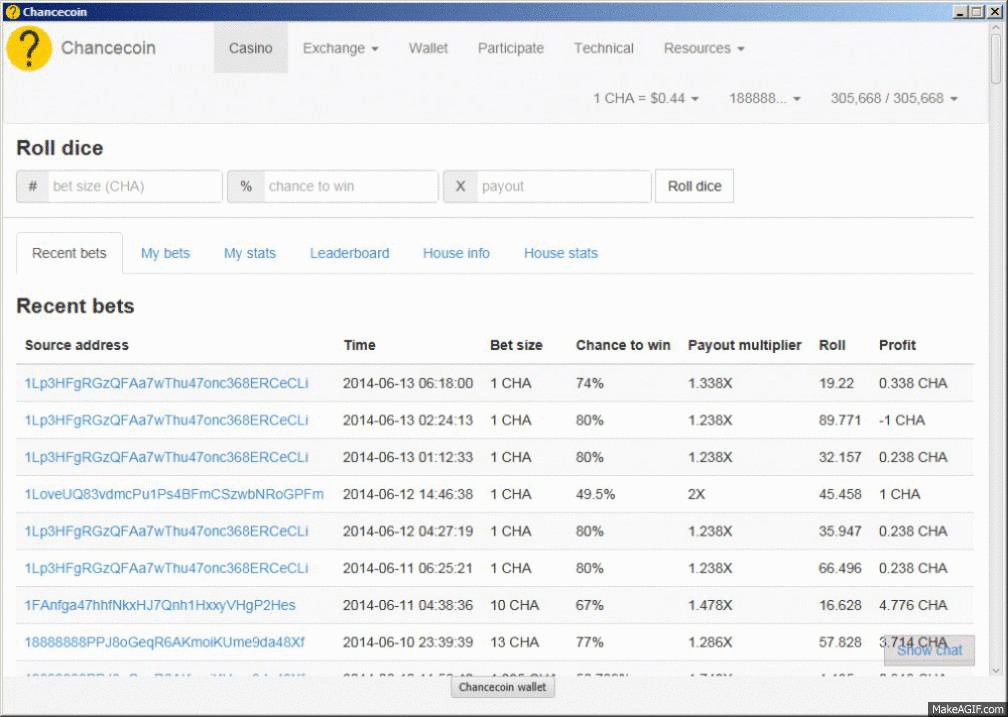The image size is (1008, 717).
Task: Click the Profit column header
Action: (x=897, y=345)
